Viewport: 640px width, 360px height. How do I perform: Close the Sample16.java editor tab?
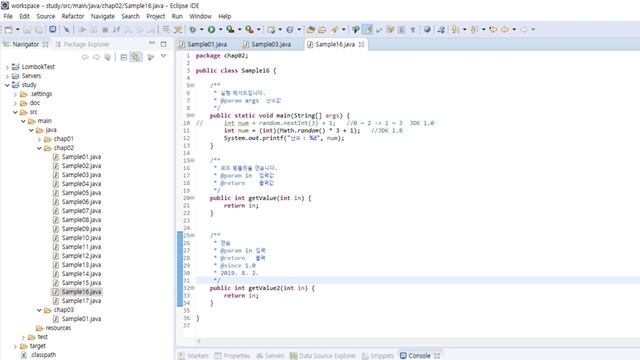click(x=362, y=44)
